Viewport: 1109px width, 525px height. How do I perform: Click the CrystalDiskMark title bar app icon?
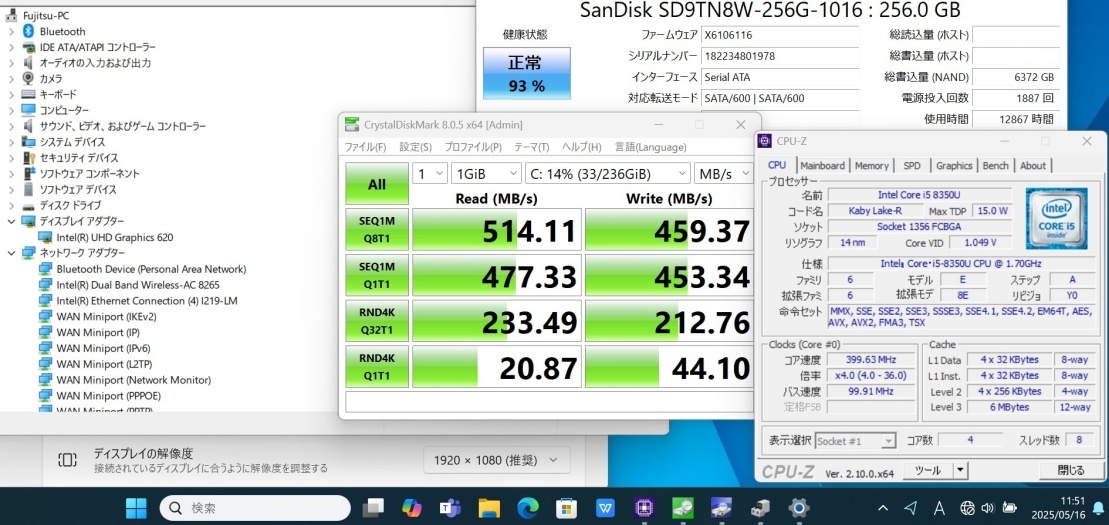pos(352,125)
